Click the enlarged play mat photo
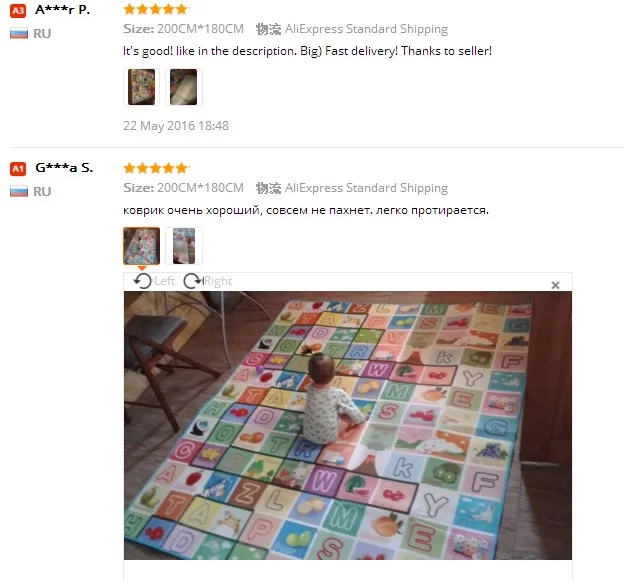This screenshot has width=624, height=581. [x=348, y=425]
